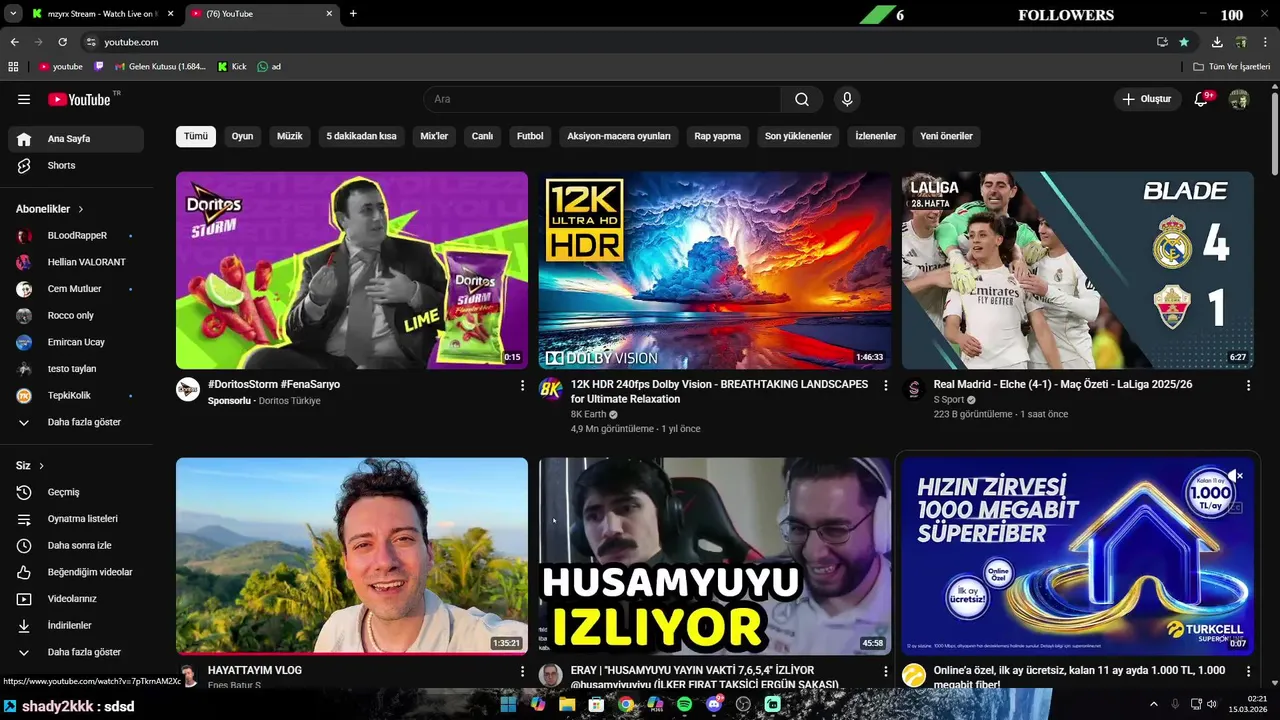The image size is (1280, 720).
Task: Open options for Real Madrid video
Action: (x=1248, y=385)
